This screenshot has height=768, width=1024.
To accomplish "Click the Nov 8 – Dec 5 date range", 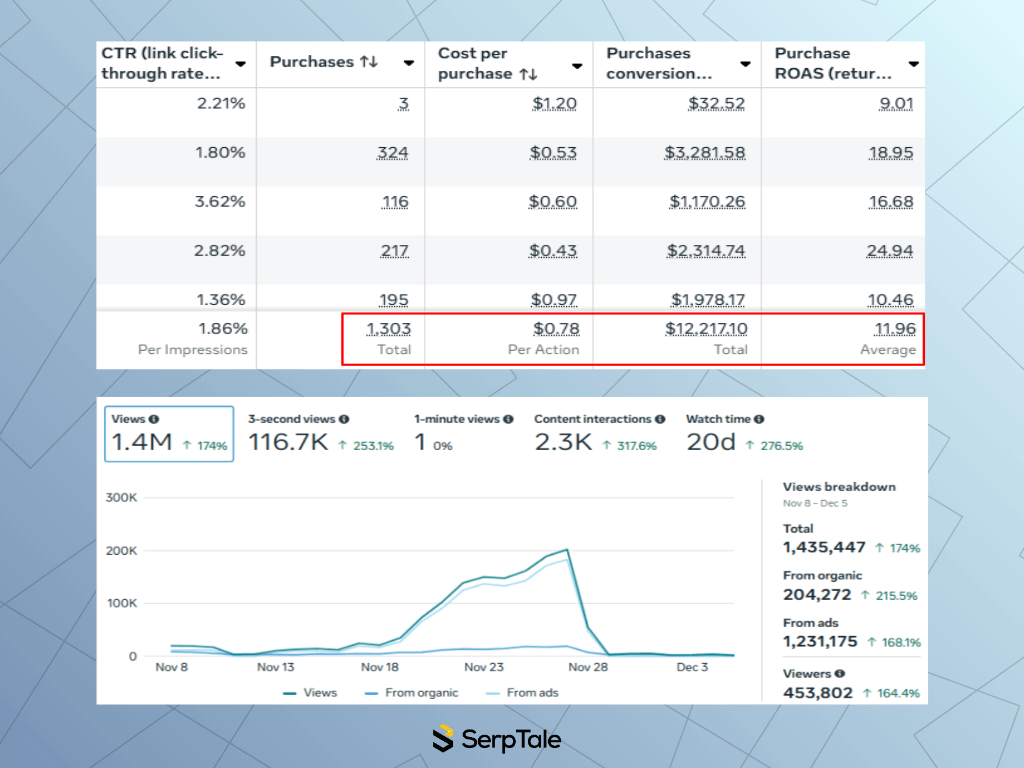I will pos(815,504).
